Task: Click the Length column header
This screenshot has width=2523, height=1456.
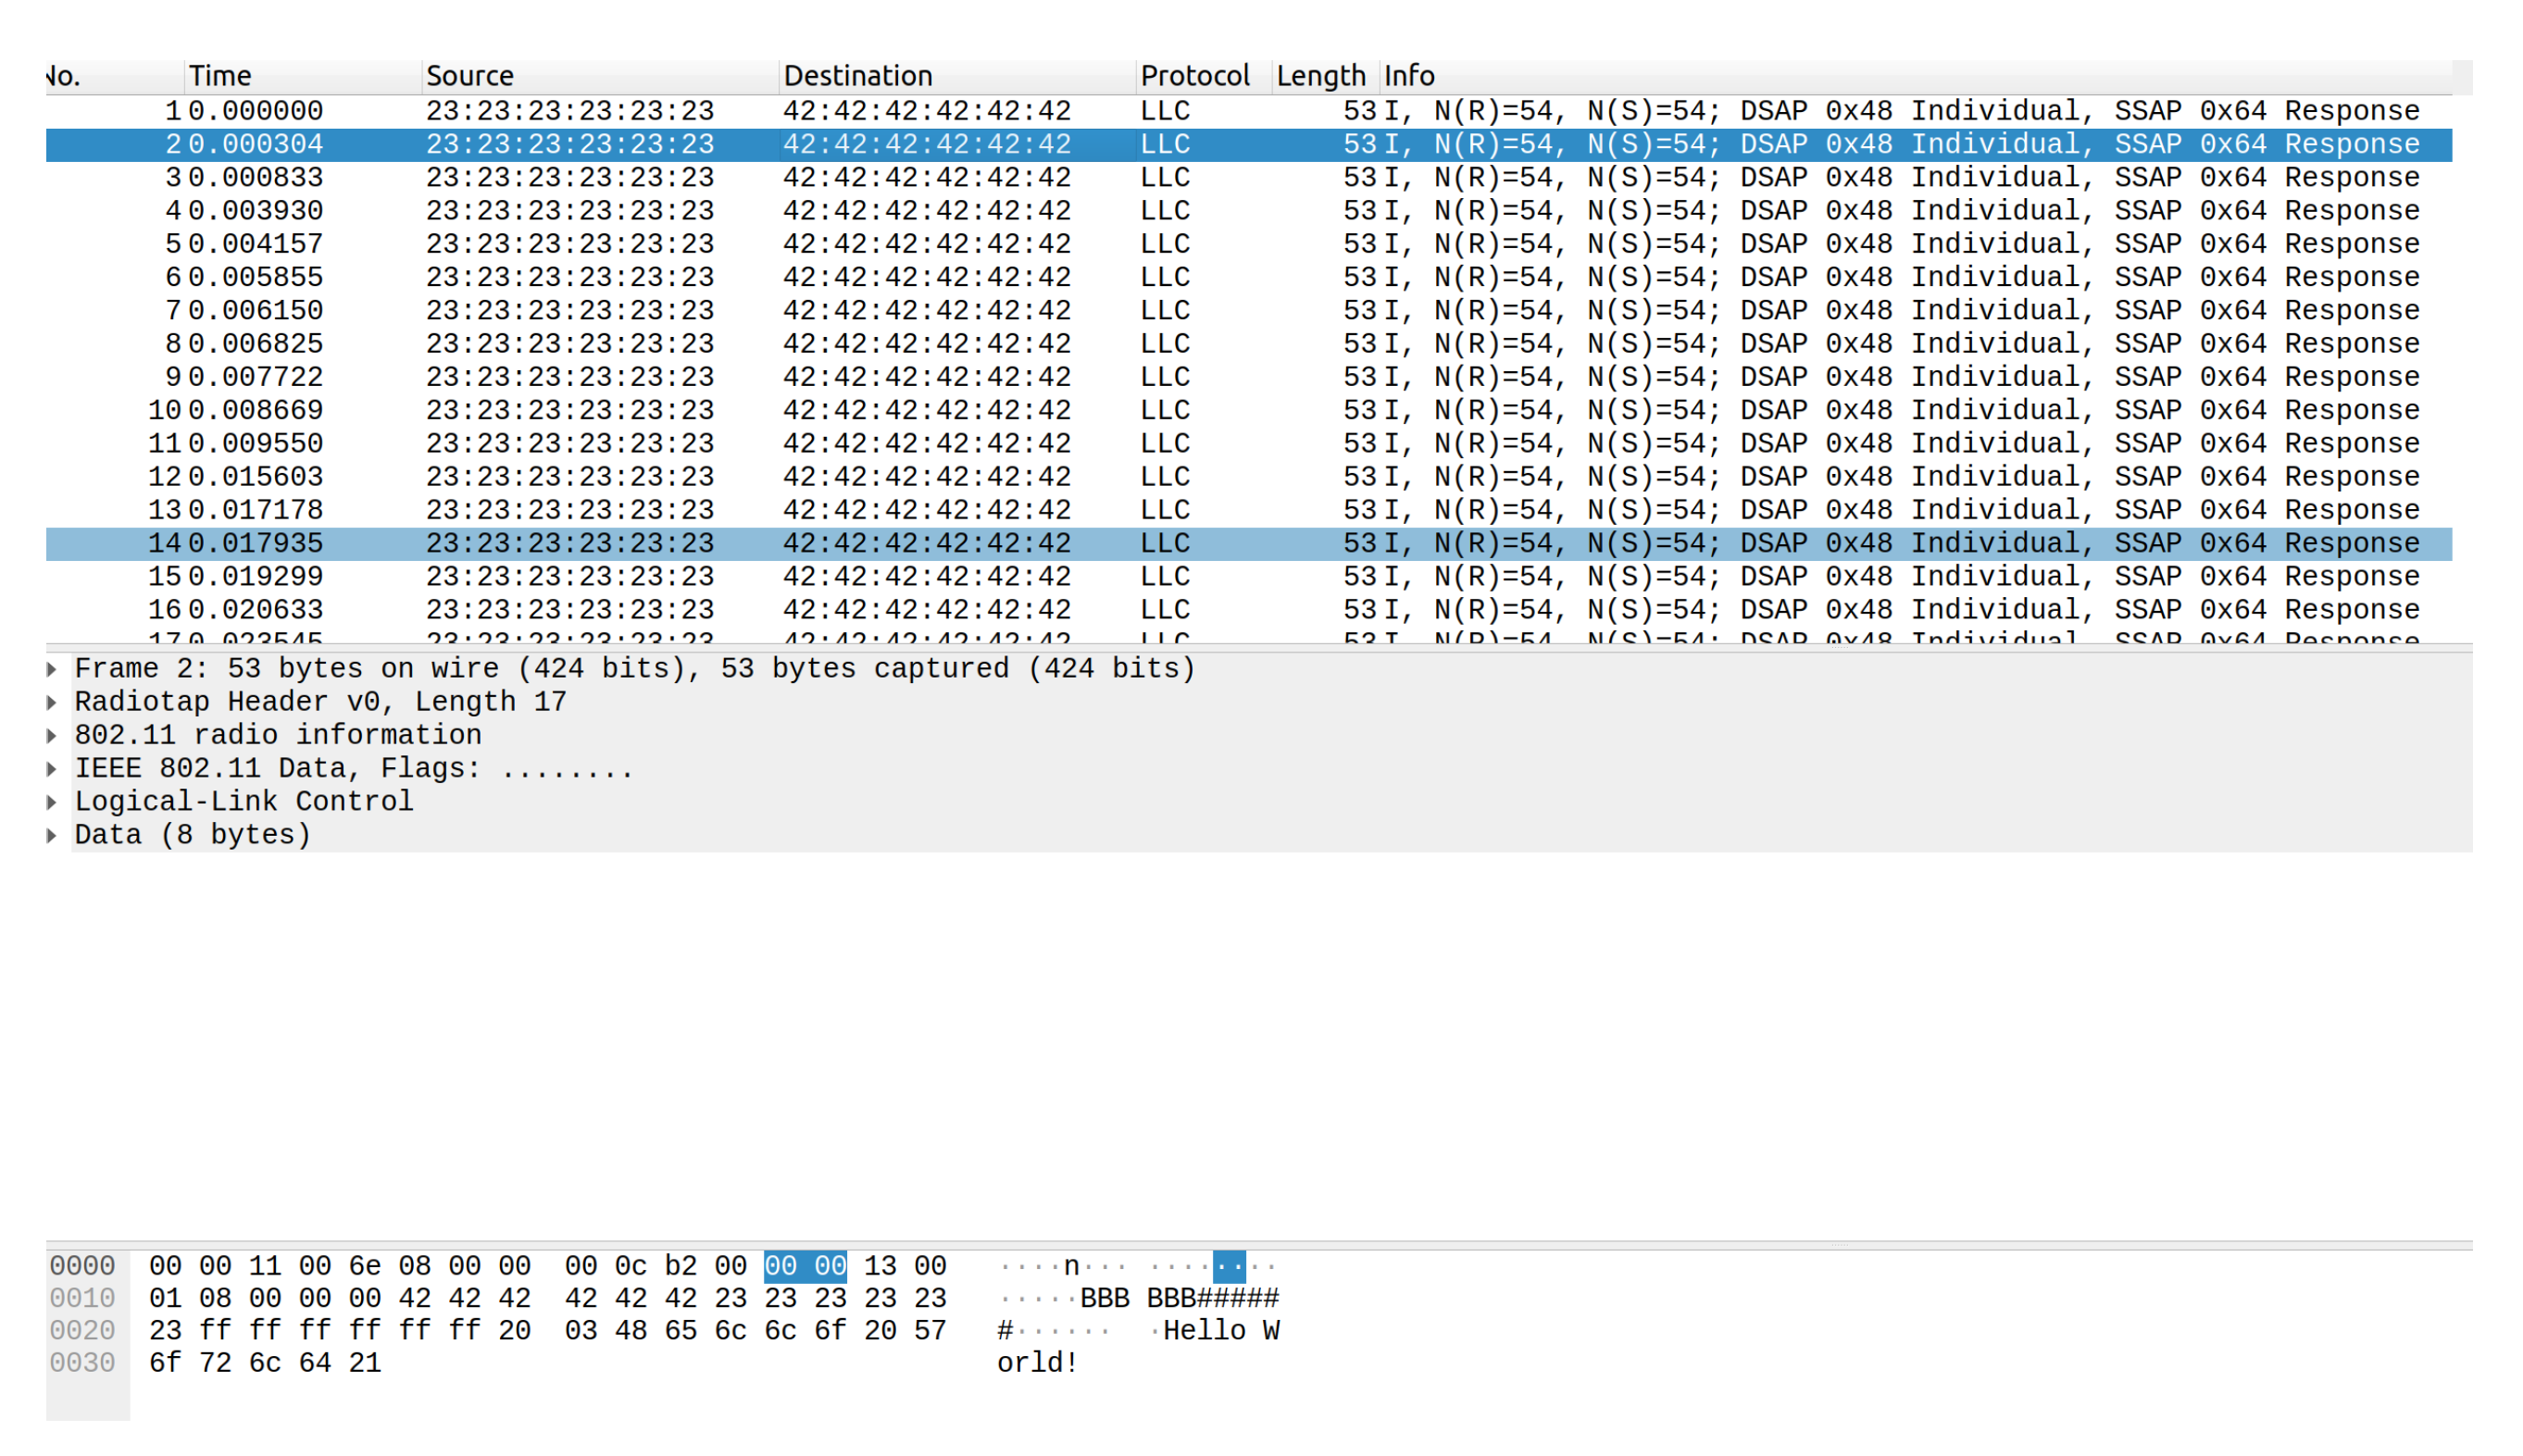Action: pos(1321,76)
